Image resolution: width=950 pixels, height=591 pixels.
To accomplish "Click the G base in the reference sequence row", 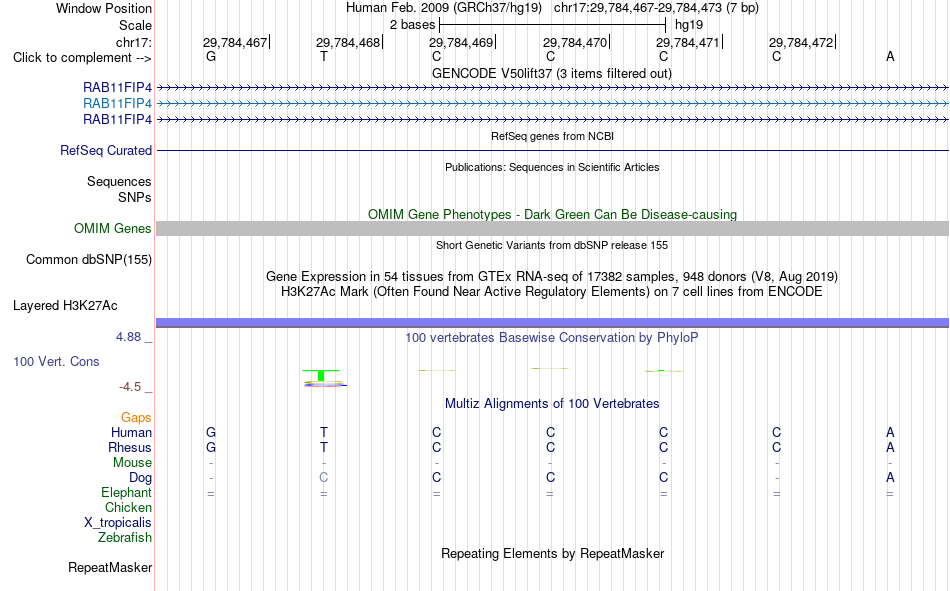I will coord(211,56).
